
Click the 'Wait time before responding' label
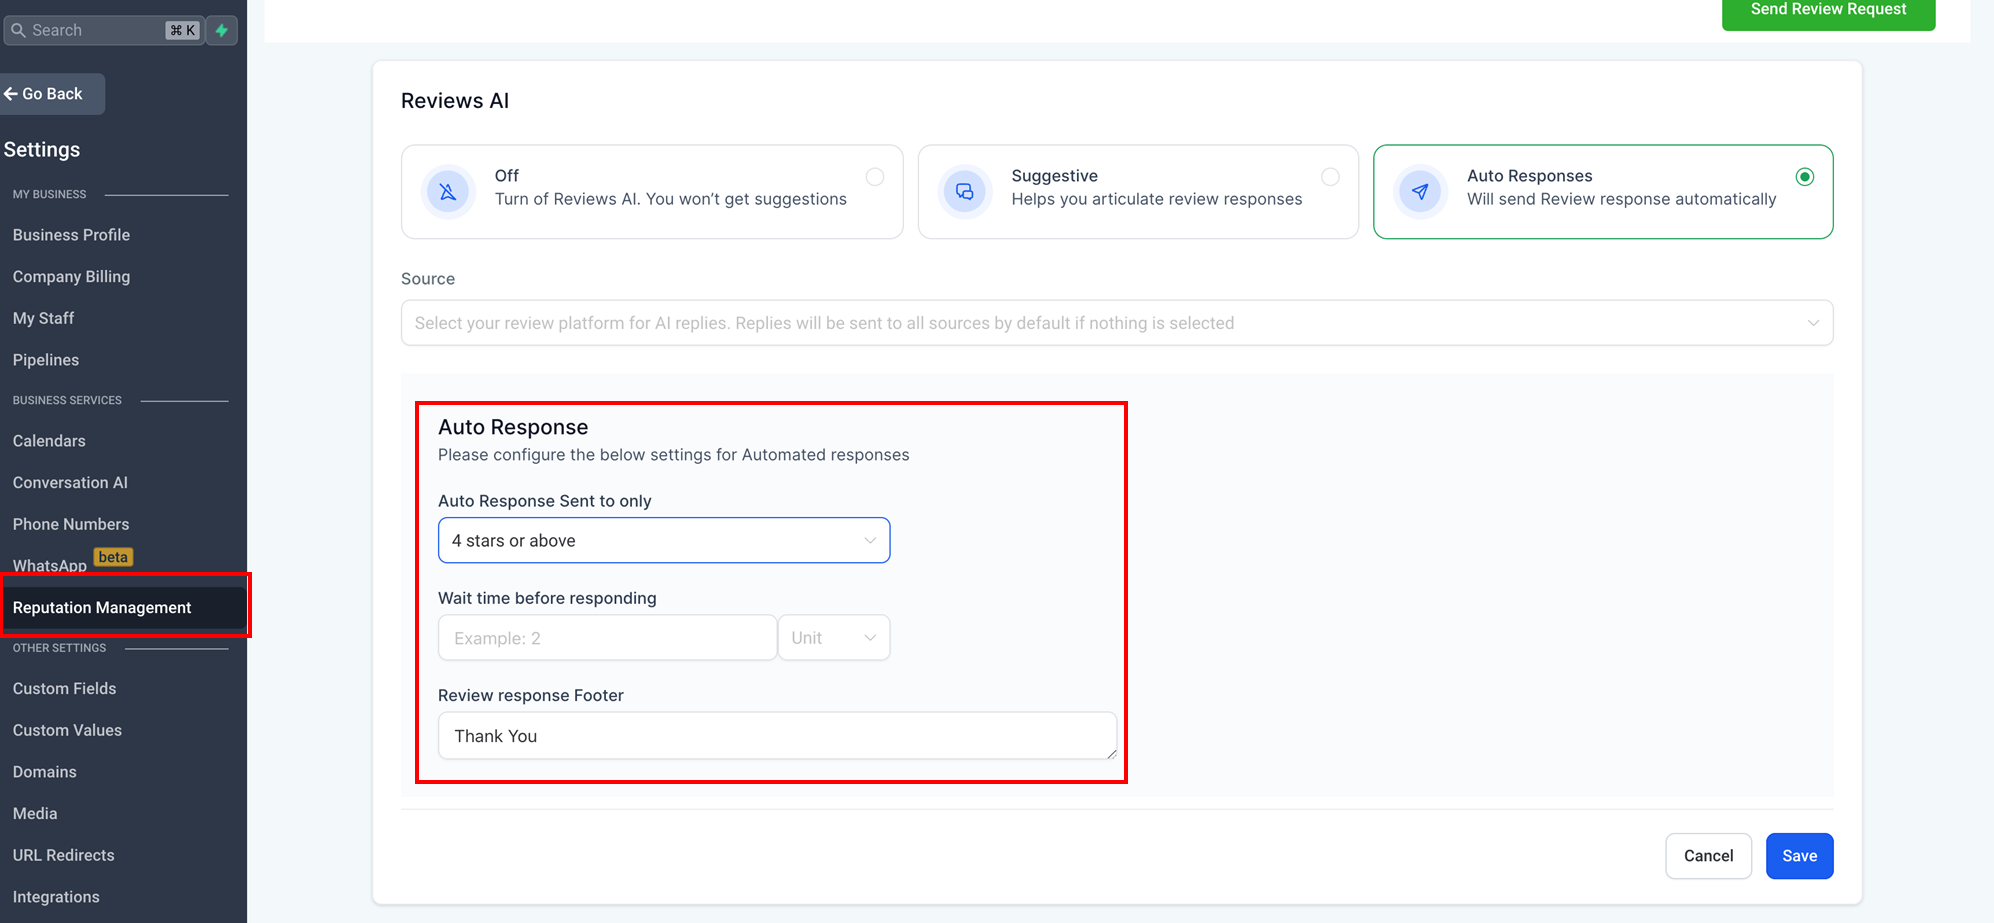[x=547, y=598]
